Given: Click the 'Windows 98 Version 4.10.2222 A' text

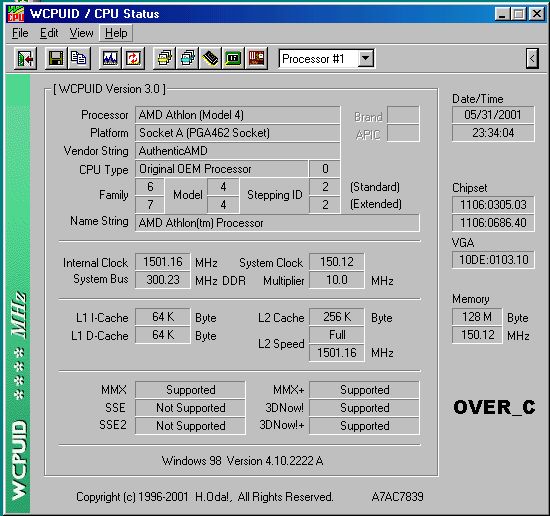Looking at the screenshot, I should [243, 461].
